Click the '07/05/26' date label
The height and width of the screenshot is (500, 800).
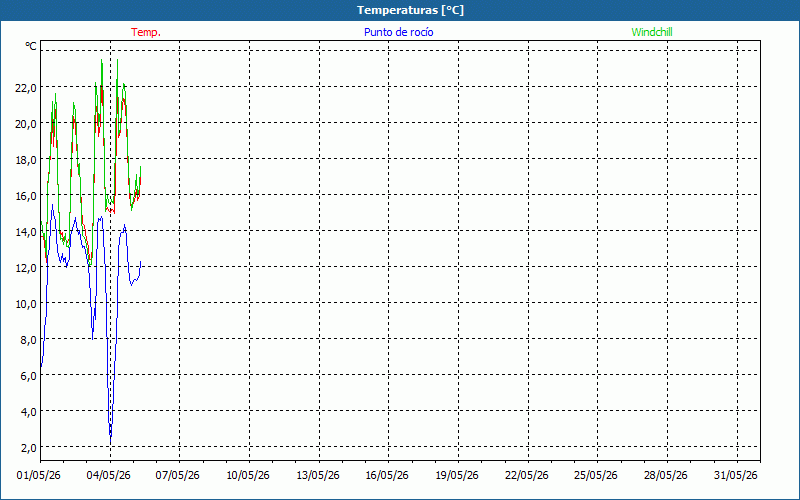pos(178,475)
